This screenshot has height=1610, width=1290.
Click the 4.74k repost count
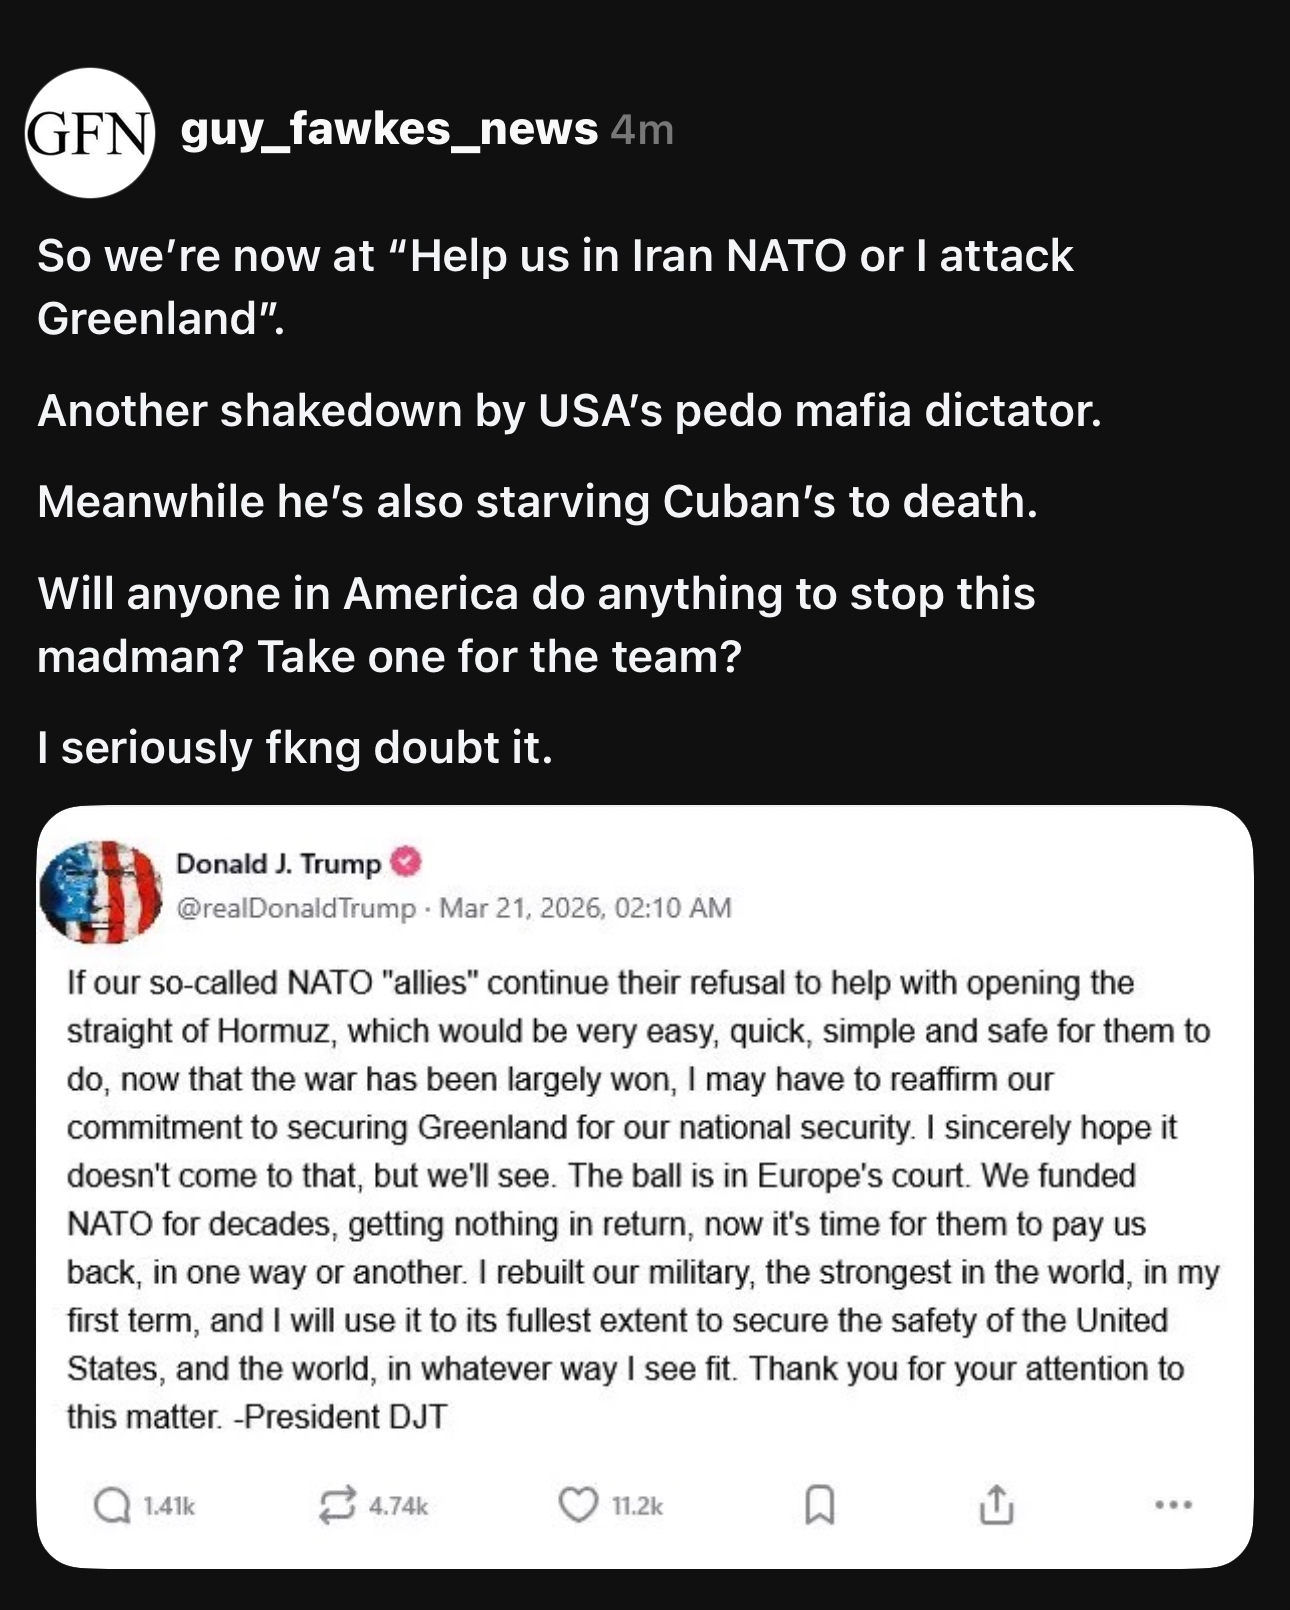pos(398,1506)
